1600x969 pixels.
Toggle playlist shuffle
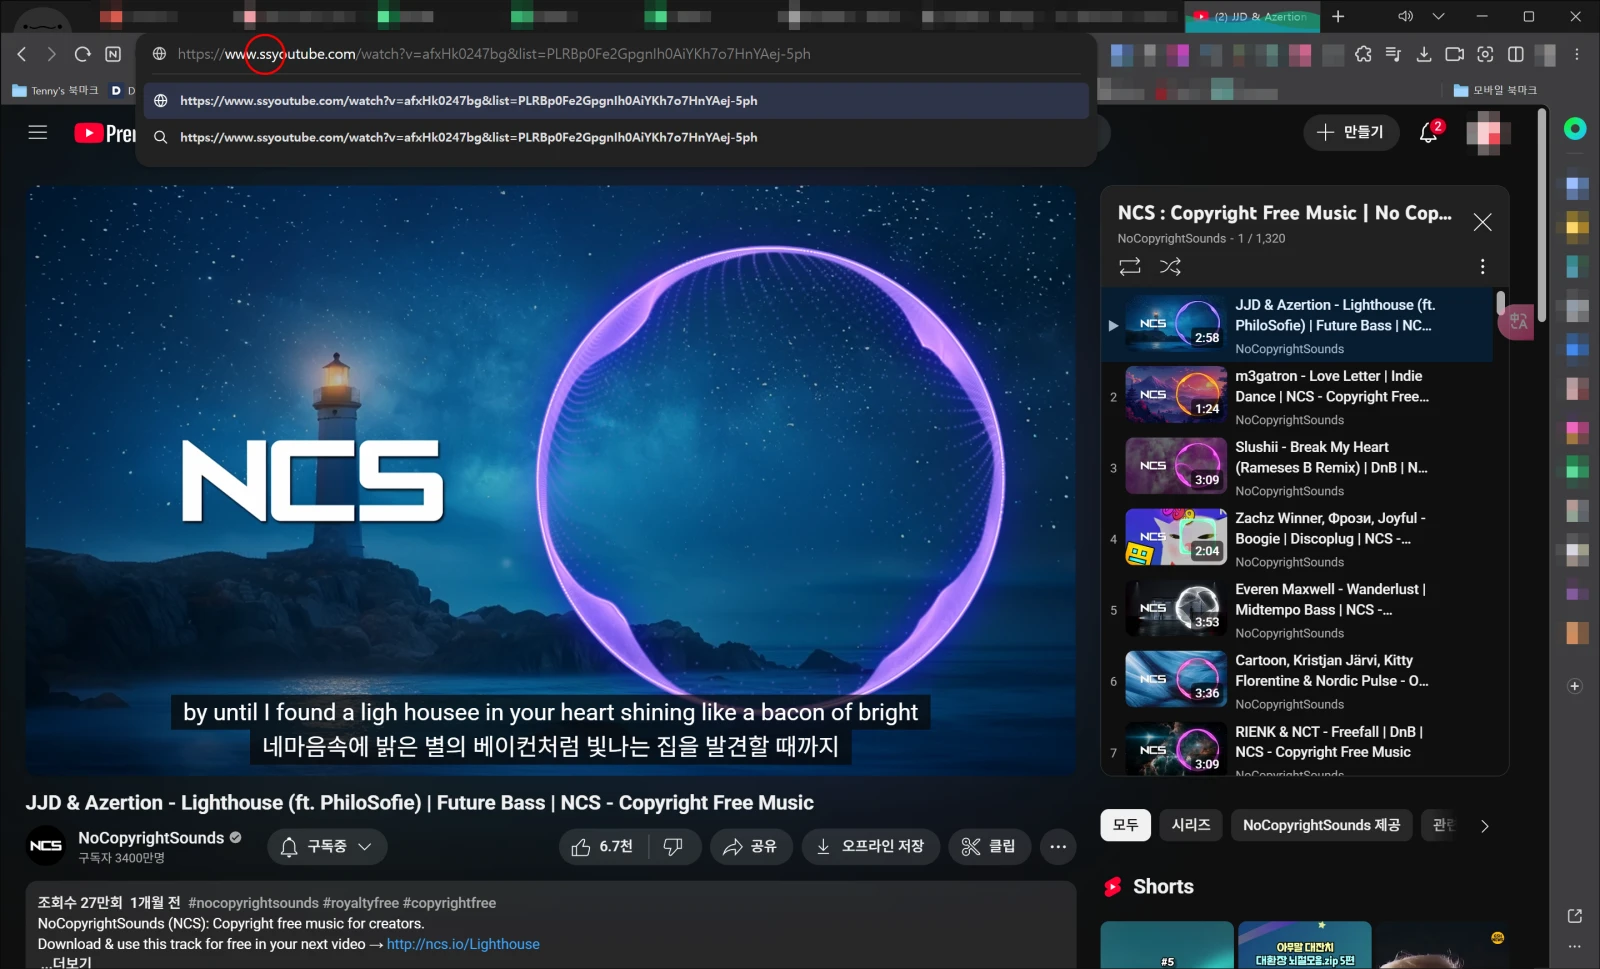pyautogui.click(x=1170, y=266)
